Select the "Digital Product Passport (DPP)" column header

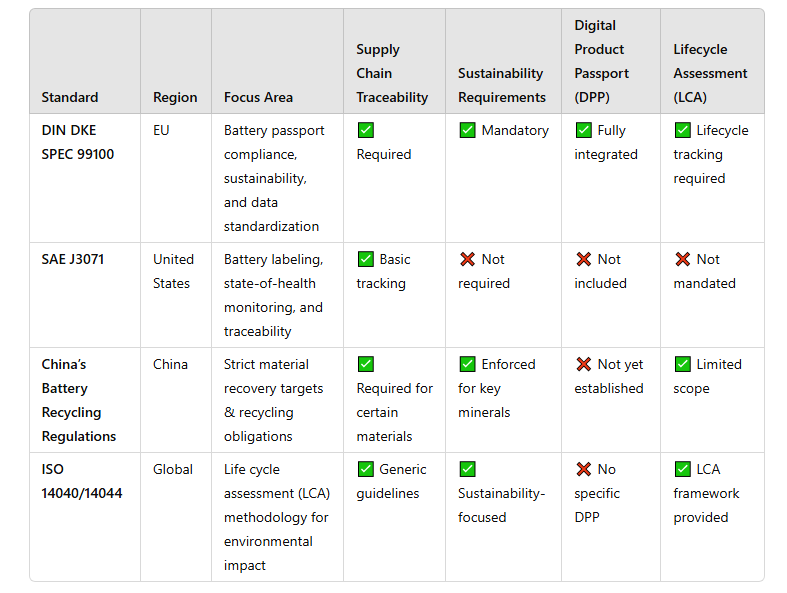601,61
